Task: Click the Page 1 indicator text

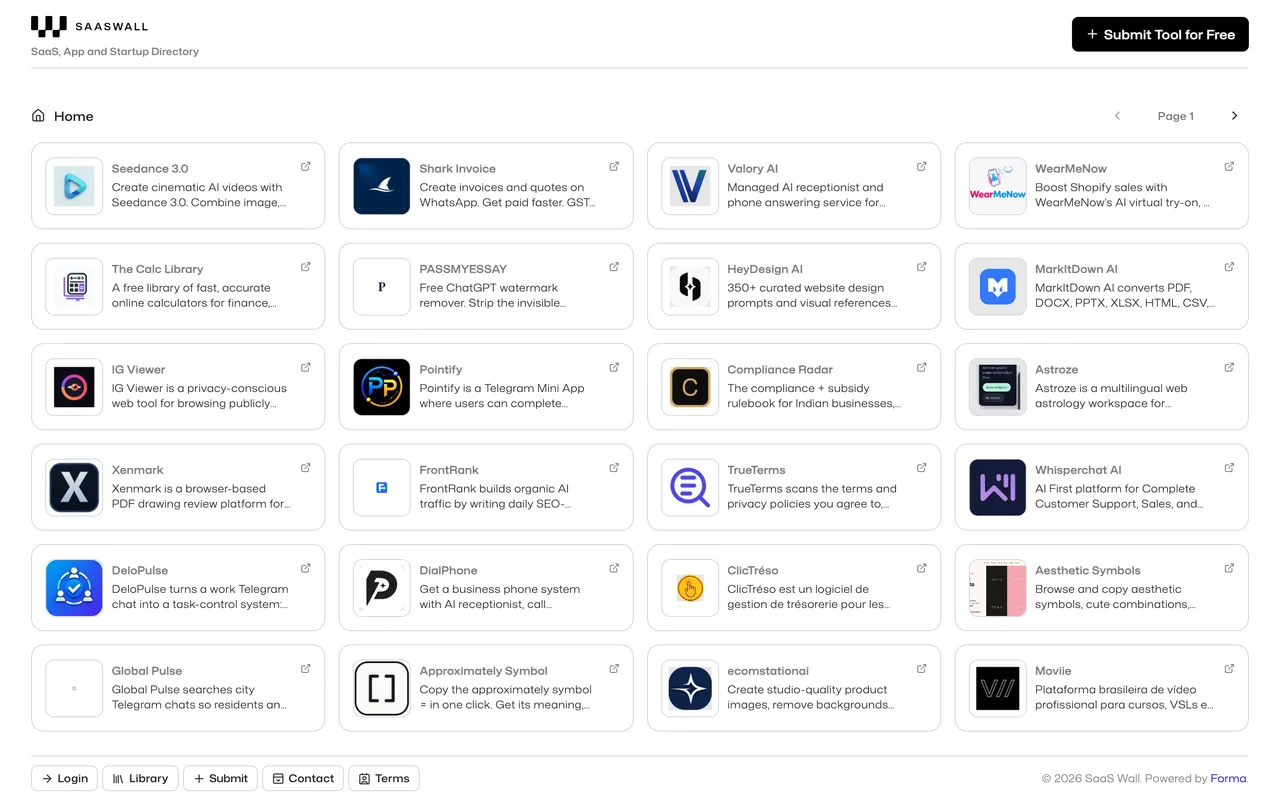Action: (1176, 116)
